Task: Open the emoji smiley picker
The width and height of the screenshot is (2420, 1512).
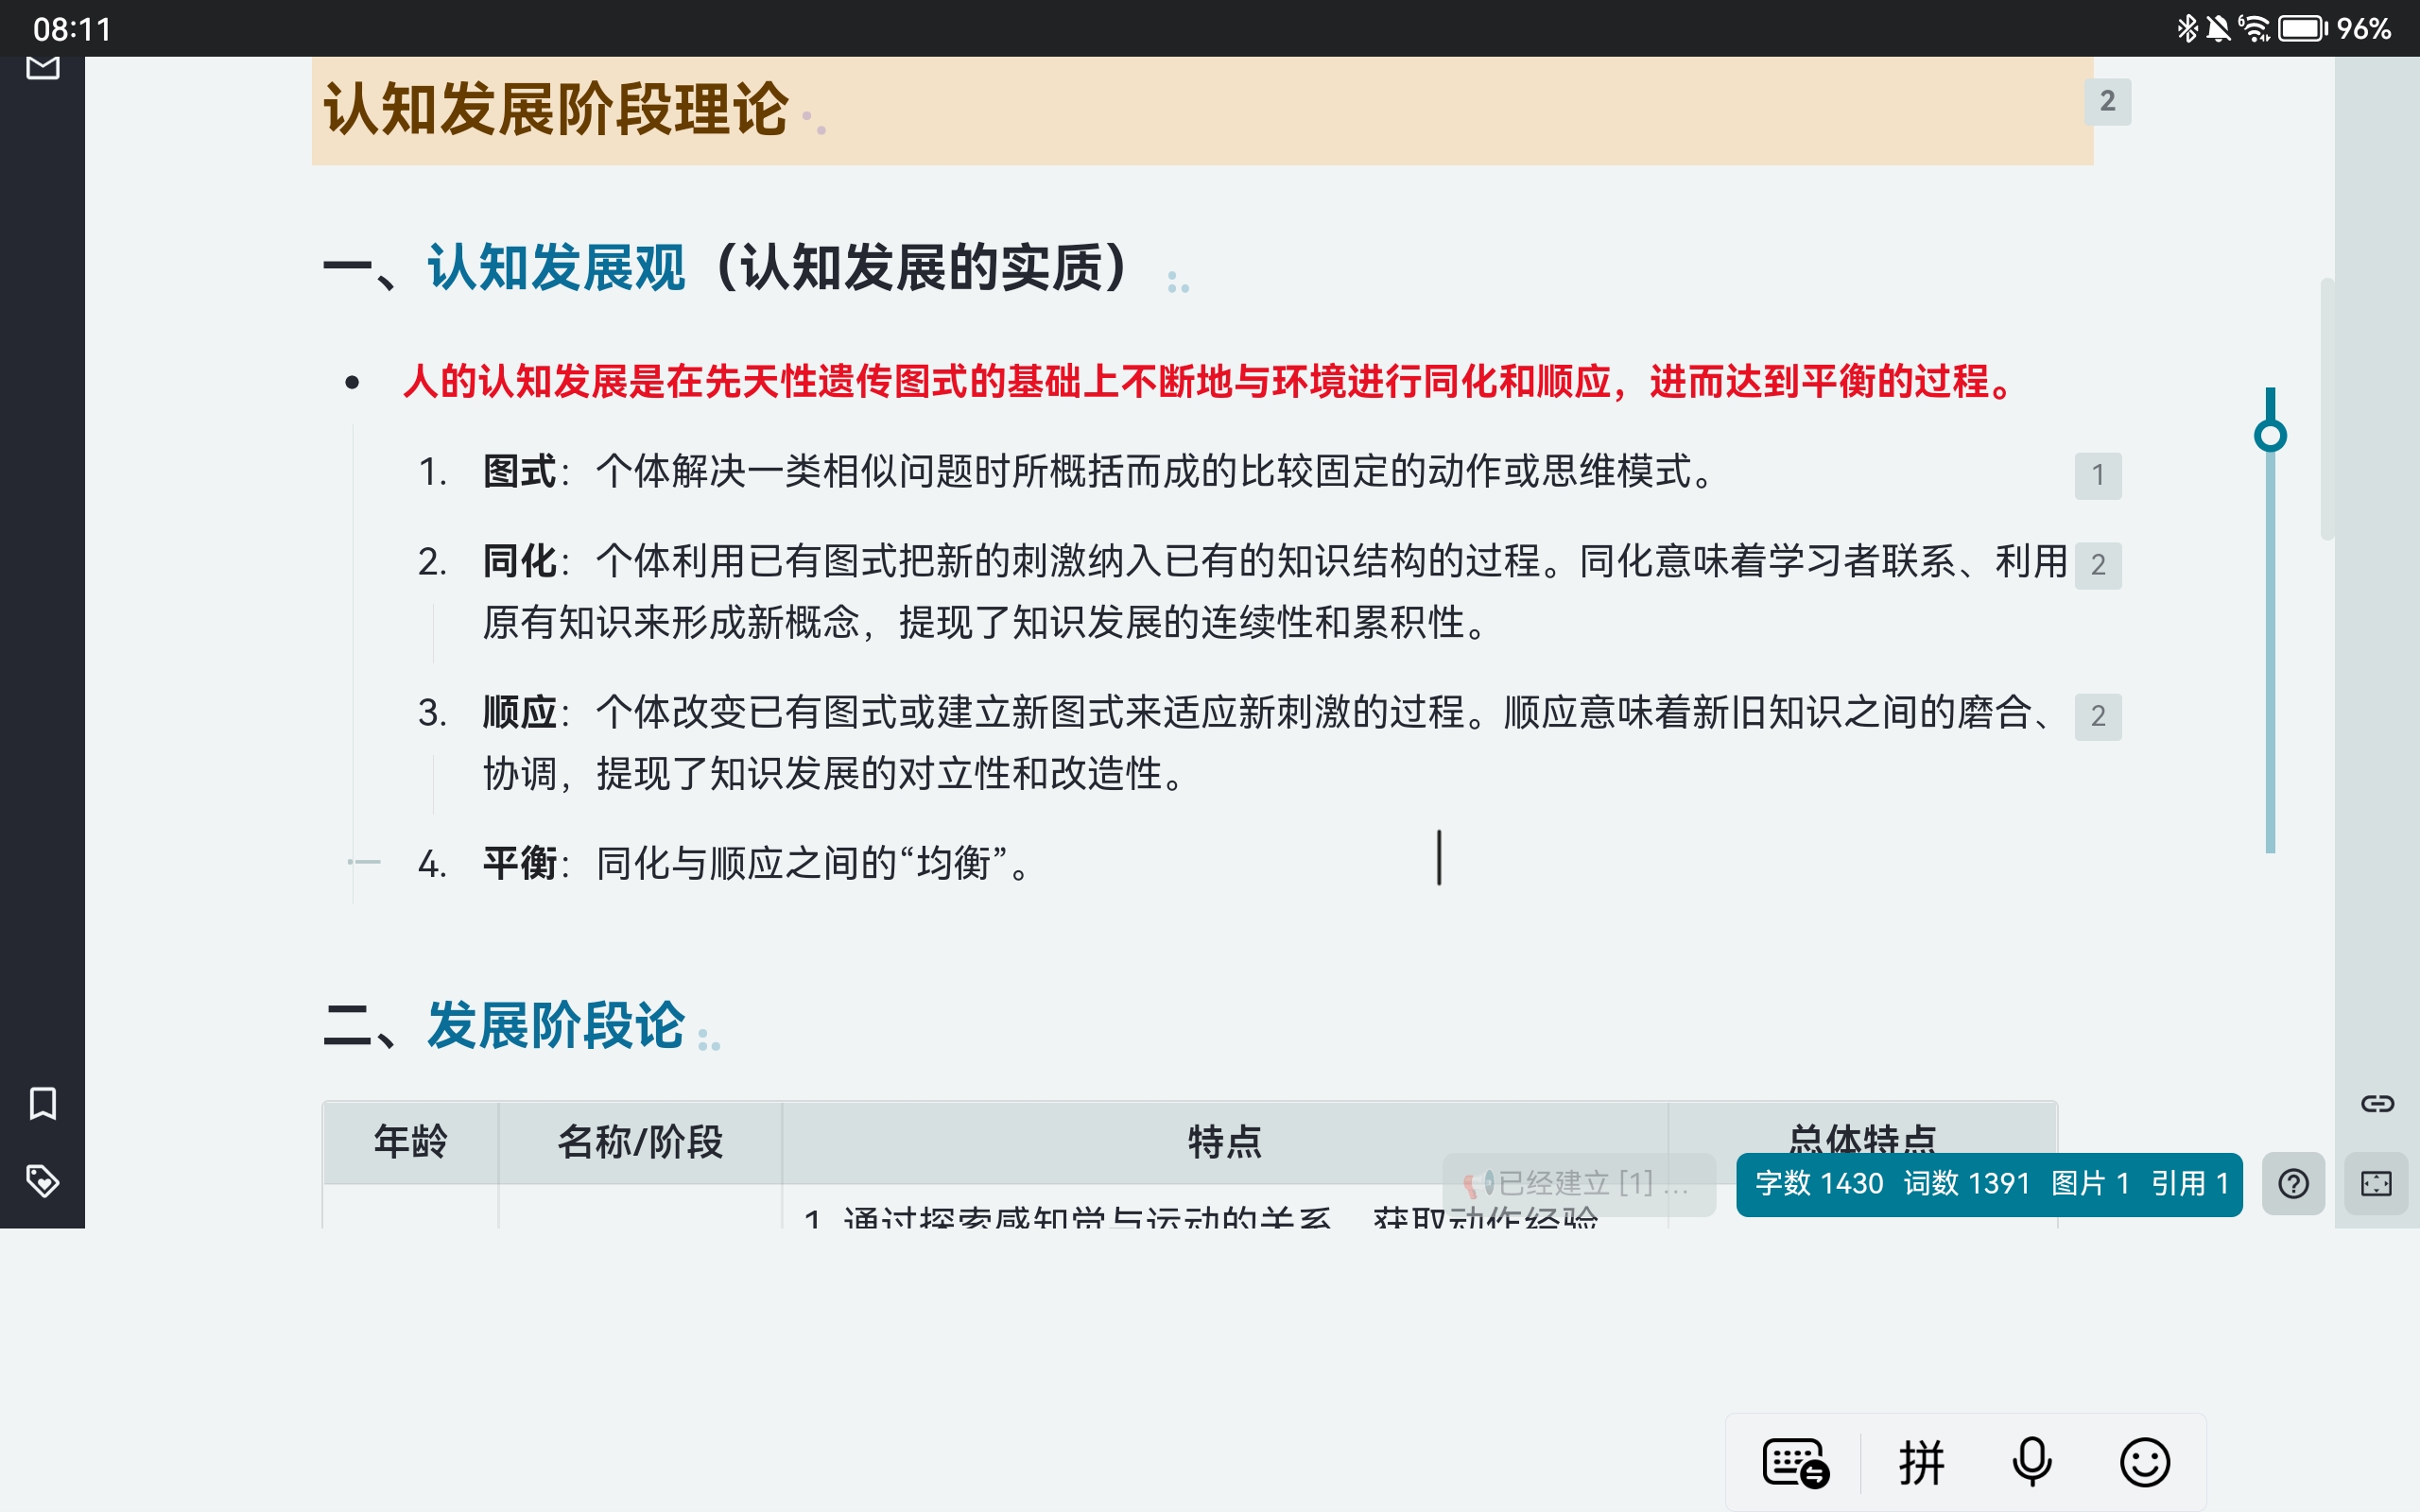Action: pyautogui.click(x=2145, y=1463)
